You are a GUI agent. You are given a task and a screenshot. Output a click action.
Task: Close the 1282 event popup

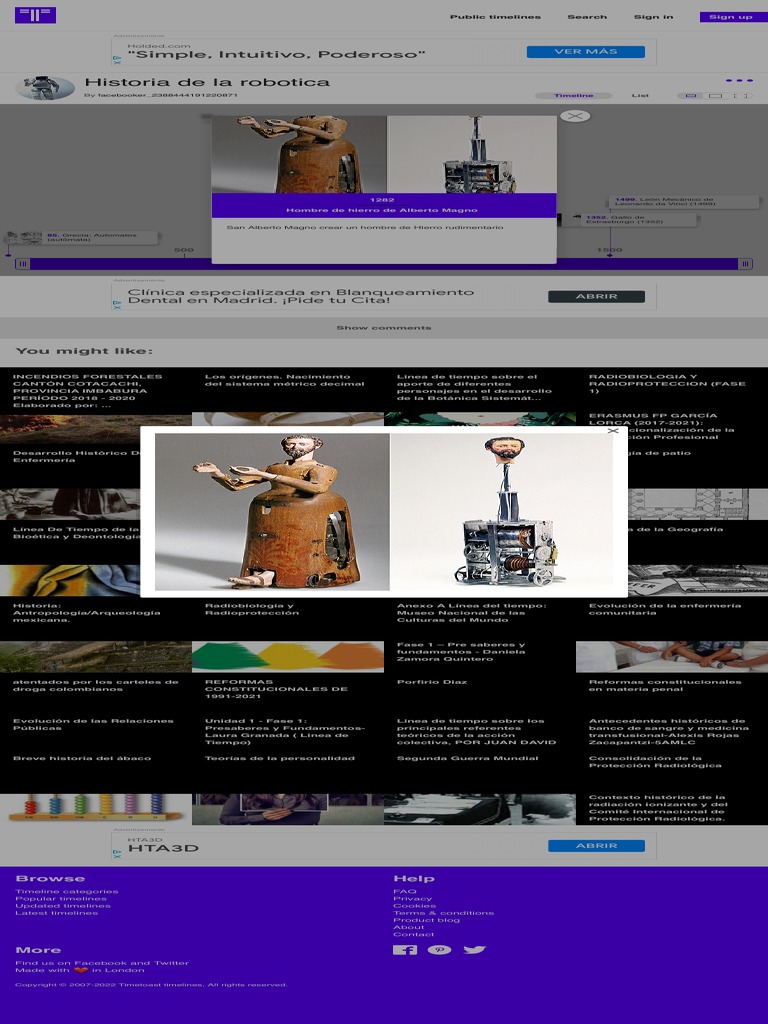pos(575,116)
